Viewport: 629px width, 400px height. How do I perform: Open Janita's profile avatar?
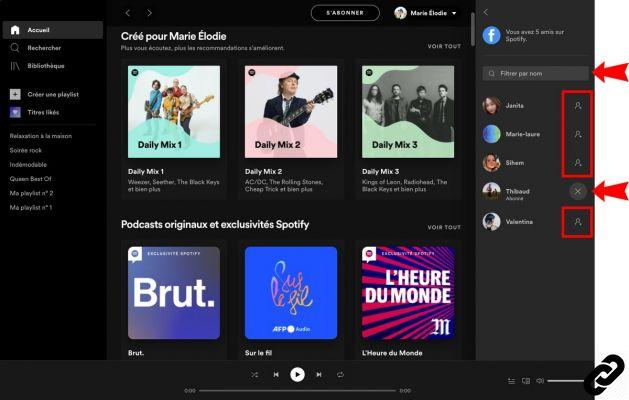point(491,106)
